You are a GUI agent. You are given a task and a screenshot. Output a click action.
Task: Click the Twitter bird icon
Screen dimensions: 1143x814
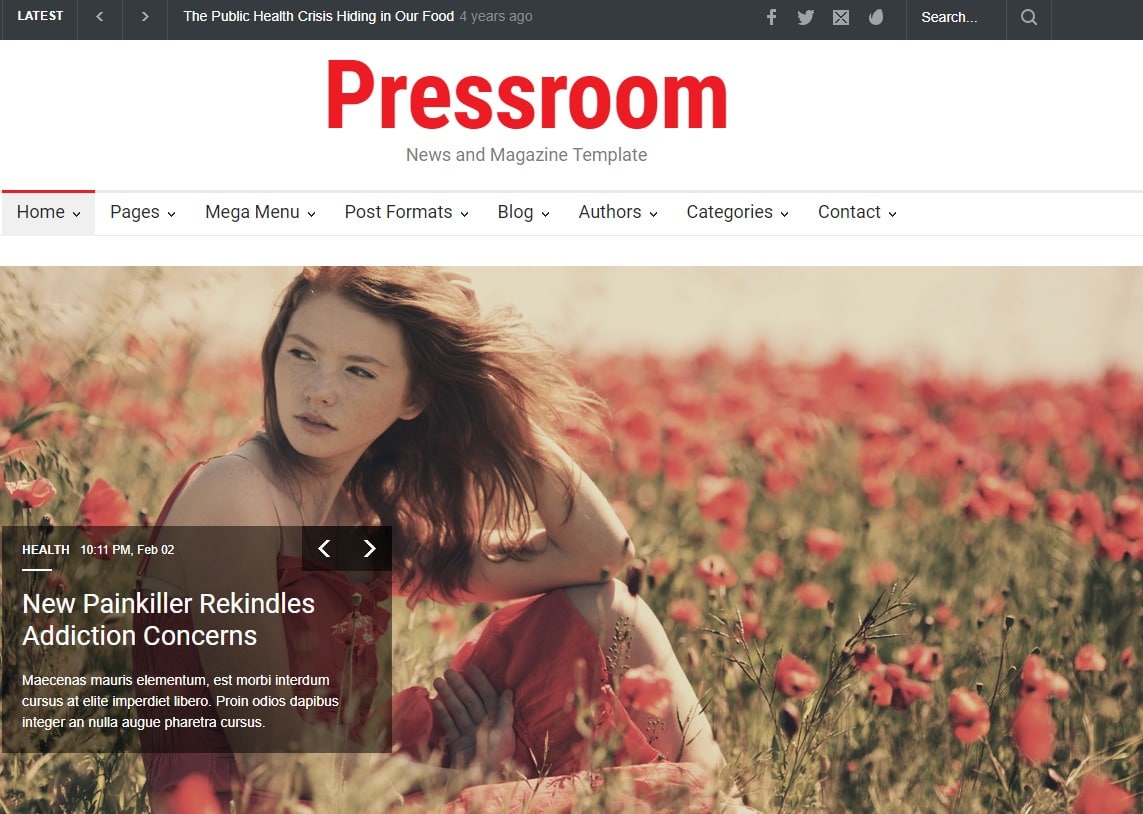pos(806,17)
